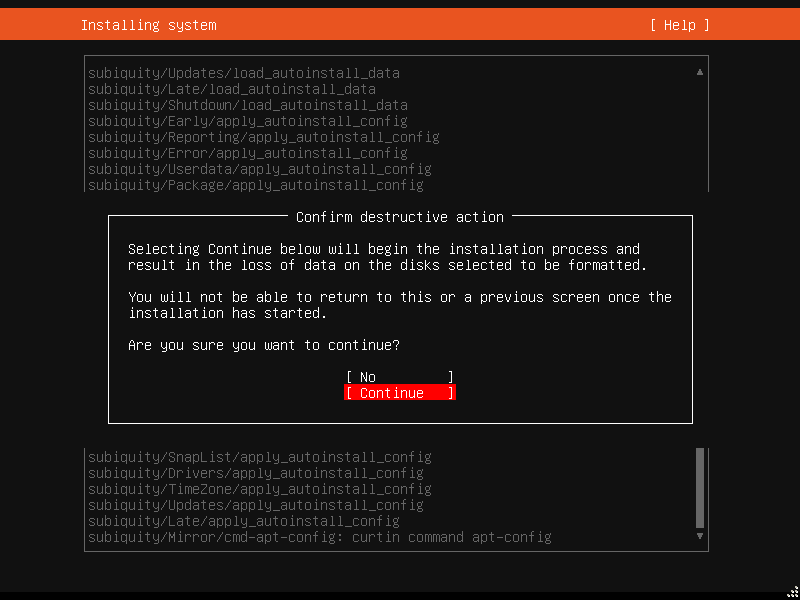Click the 'You will not be able to return' warning line
The image size is (800, 600).
click(400, 297)
